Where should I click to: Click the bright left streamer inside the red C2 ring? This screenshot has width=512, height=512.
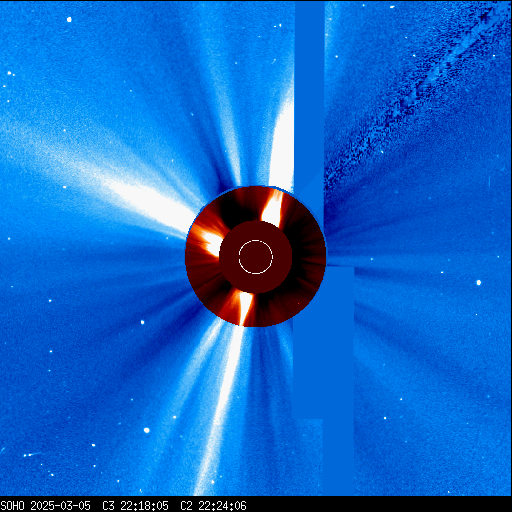pos(207,240)
